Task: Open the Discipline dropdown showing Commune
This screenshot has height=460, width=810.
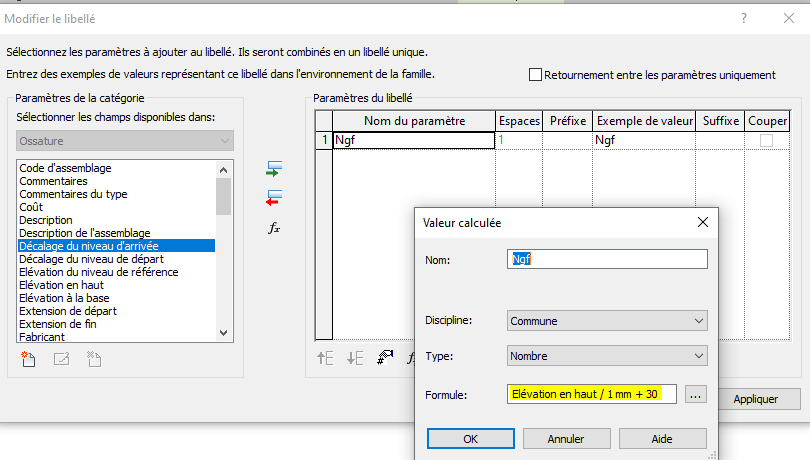Action: (607, 321)
